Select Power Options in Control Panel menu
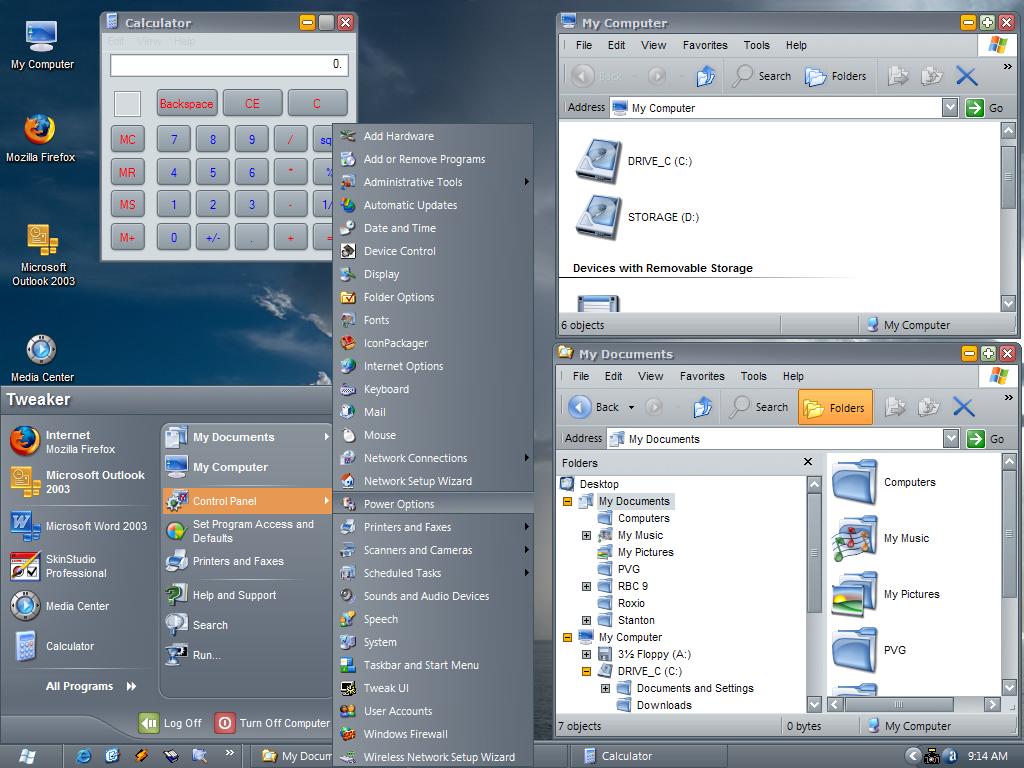Screen dimensions: 1024x768 click(398, 504)
